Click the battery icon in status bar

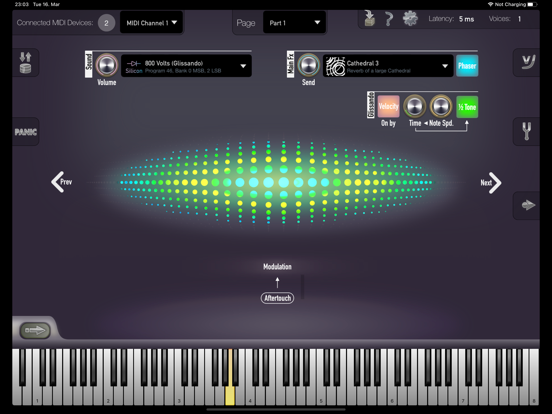532,4
